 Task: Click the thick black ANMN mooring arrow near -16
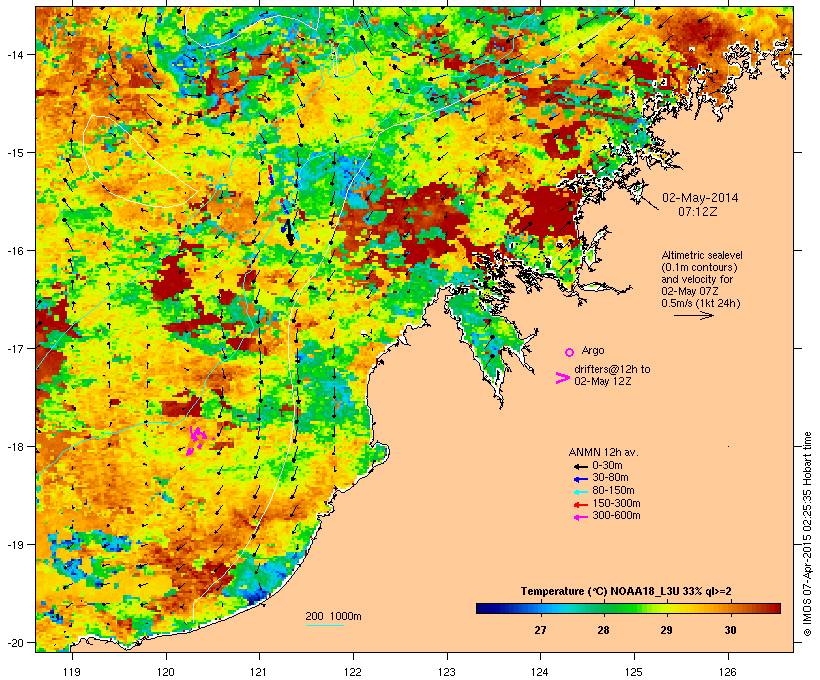click(289, 234)
